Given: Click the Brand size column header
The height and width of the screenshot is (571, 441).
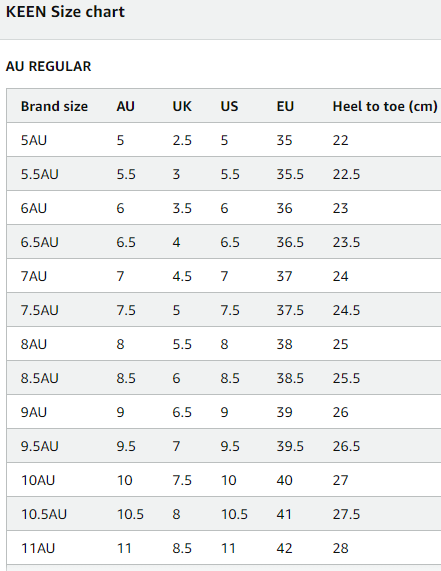Looking at the screenshot, I should 54,106.
